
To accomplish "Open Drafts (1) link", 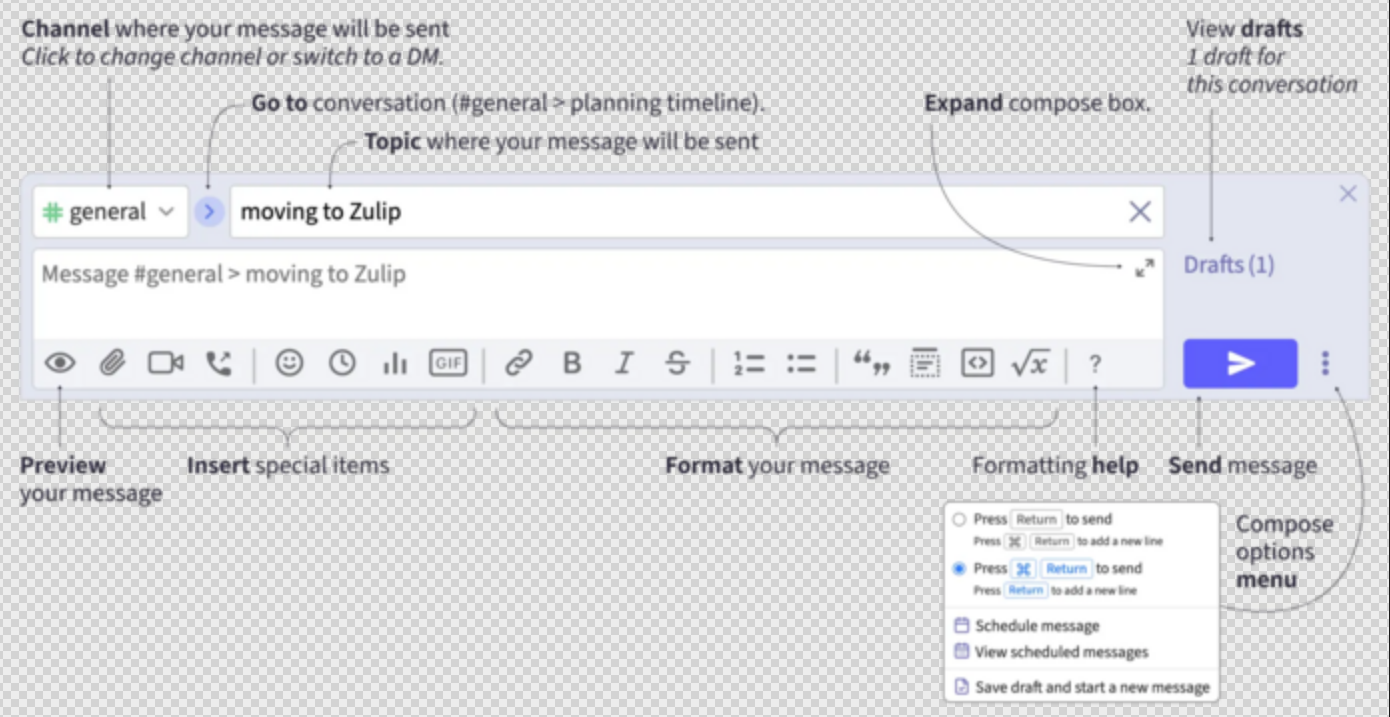I will [x=1229, y=265].
